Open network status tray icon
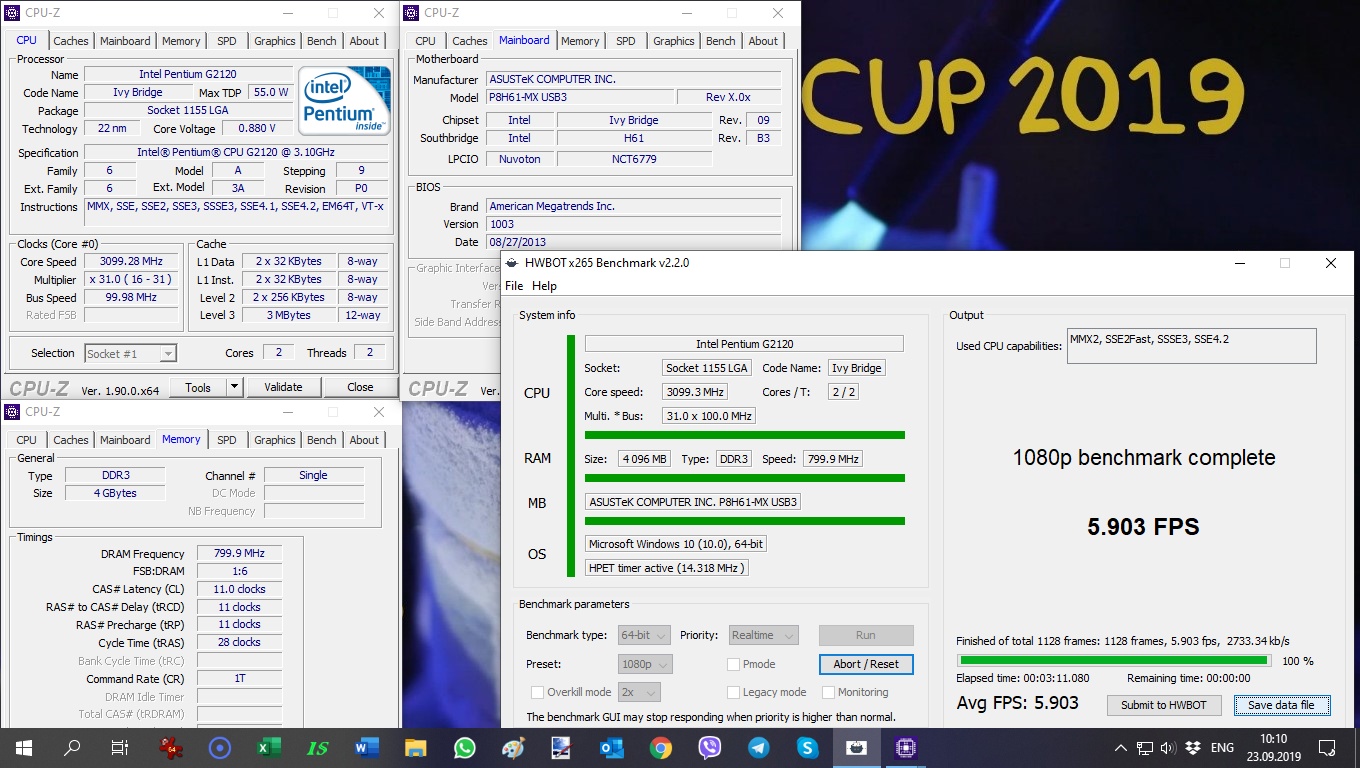The height and width of the screenshot is (768, 1360). tap(1144, 747)
